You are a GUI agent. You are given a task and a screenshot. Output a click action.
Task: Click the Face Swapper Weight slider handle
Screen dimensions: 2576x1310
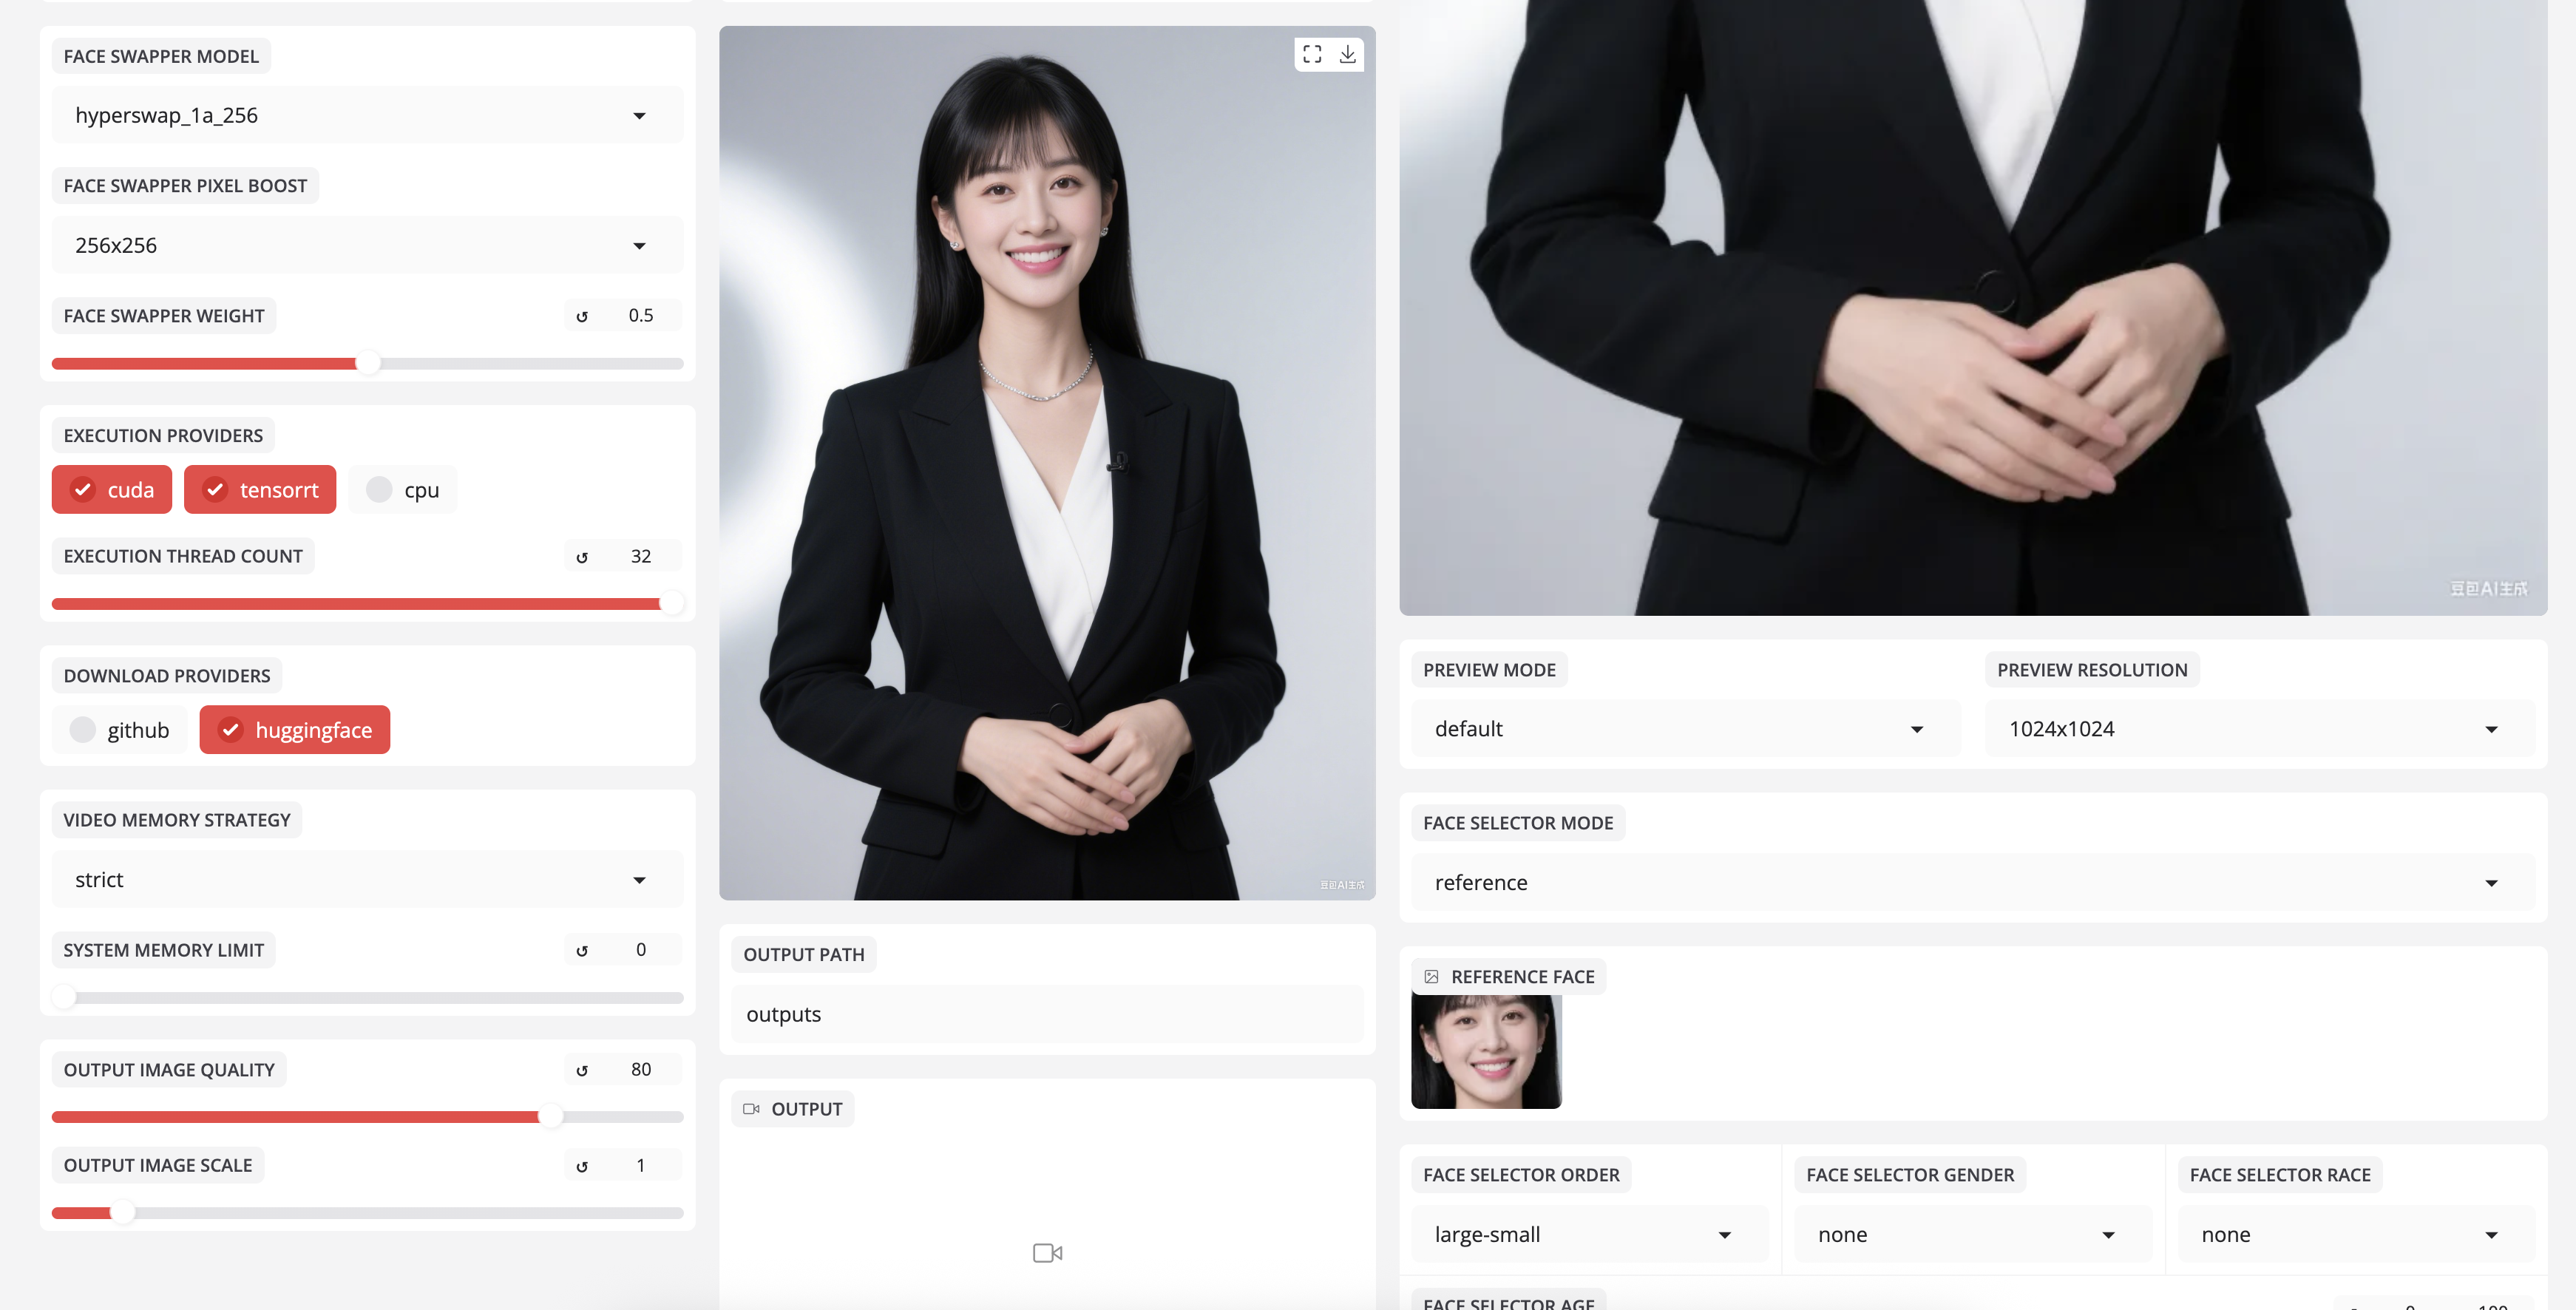tap(368, 363)
